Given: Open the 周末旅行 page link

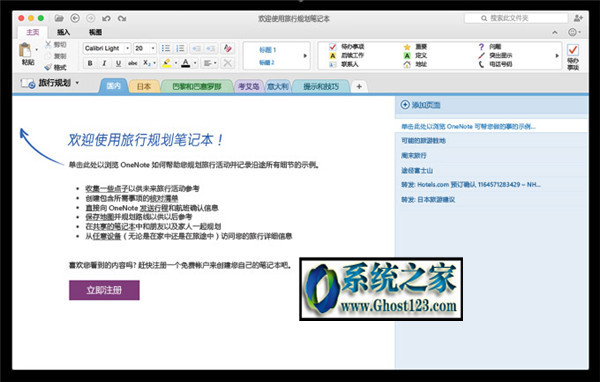Looking at the screenshot, I should point(414,155).
